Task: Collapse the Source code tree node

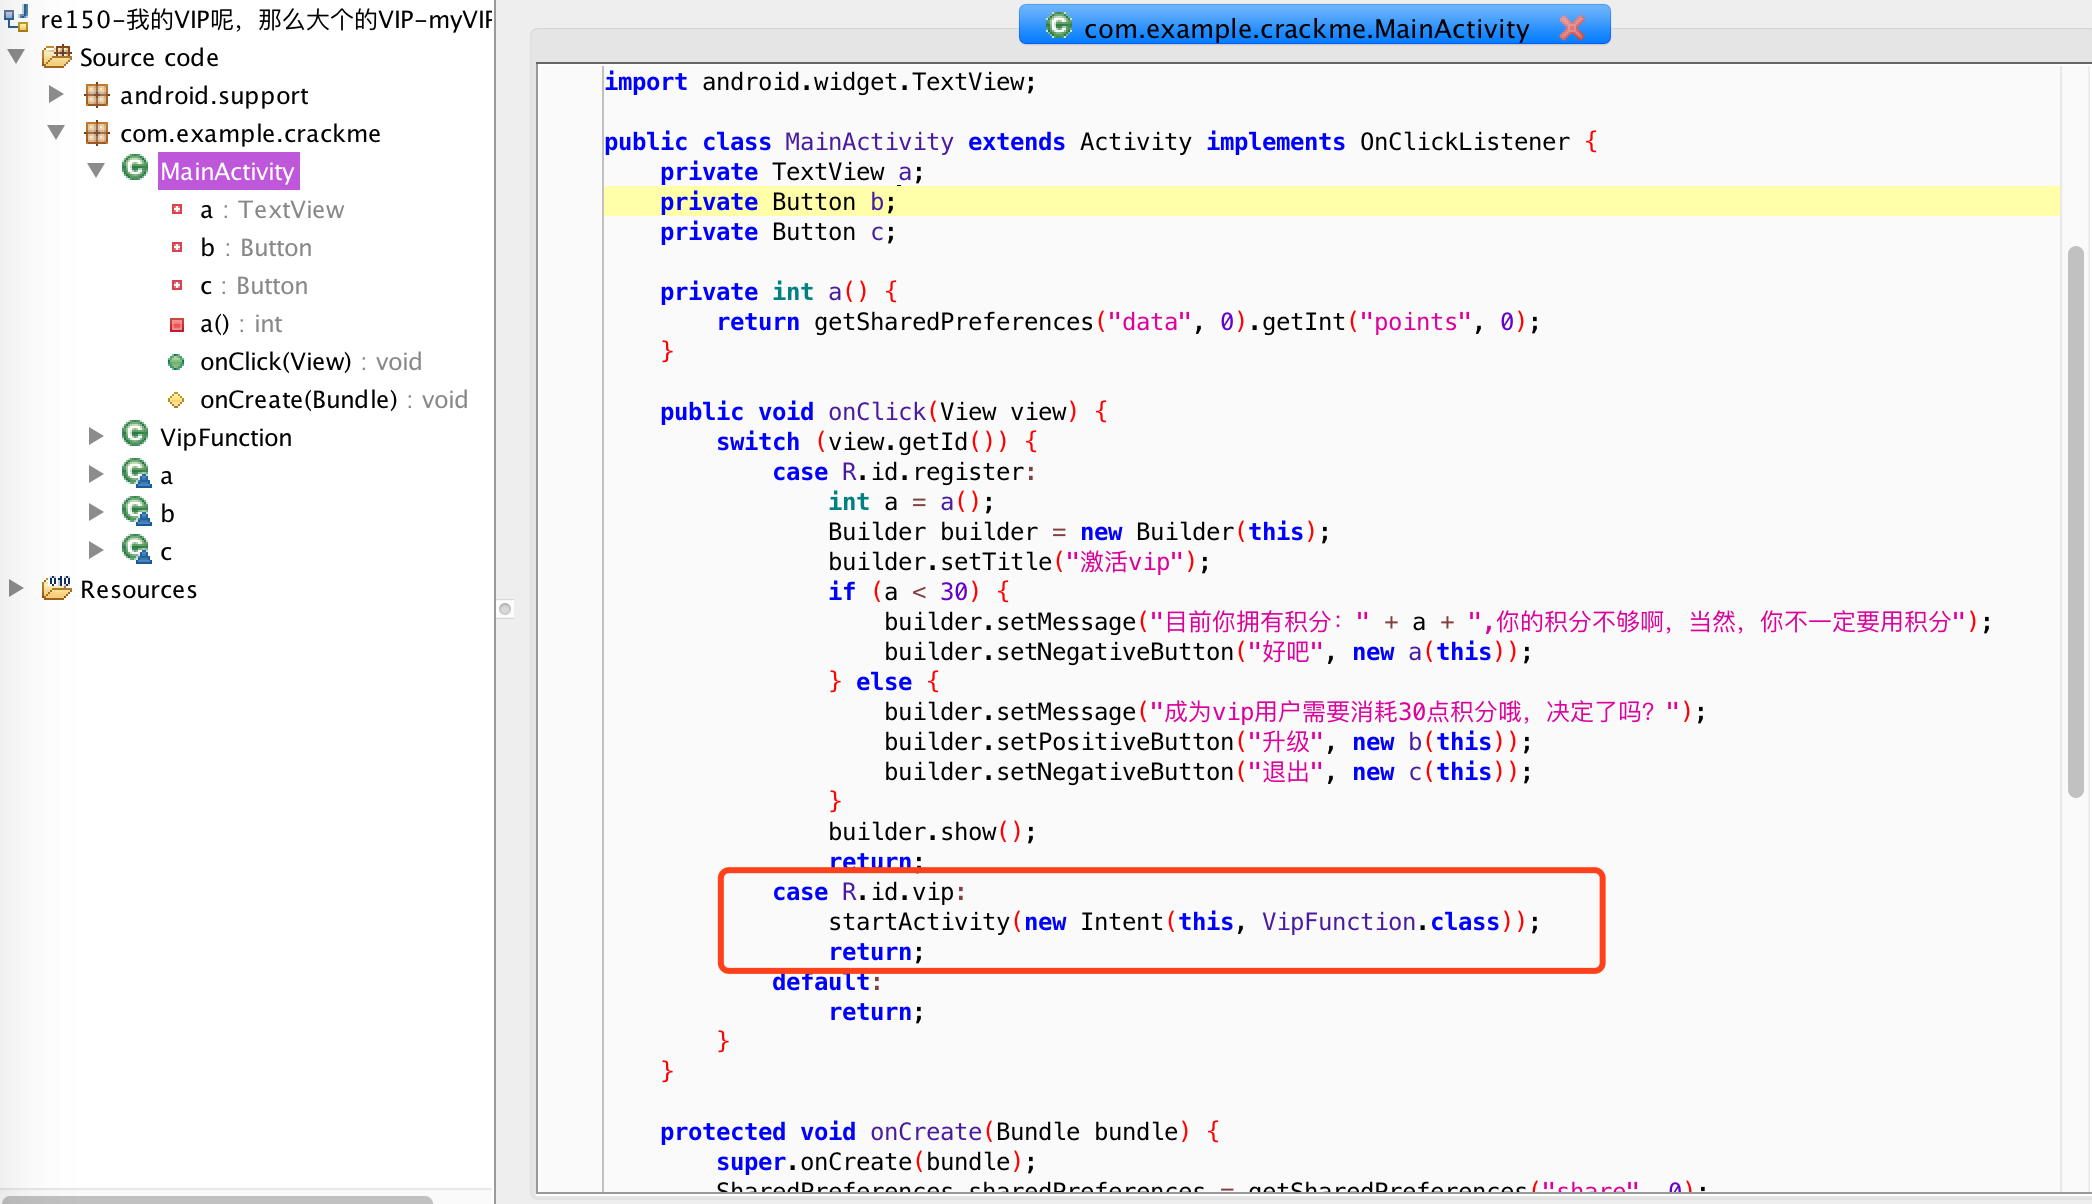Action: click(x=16, y=57)
